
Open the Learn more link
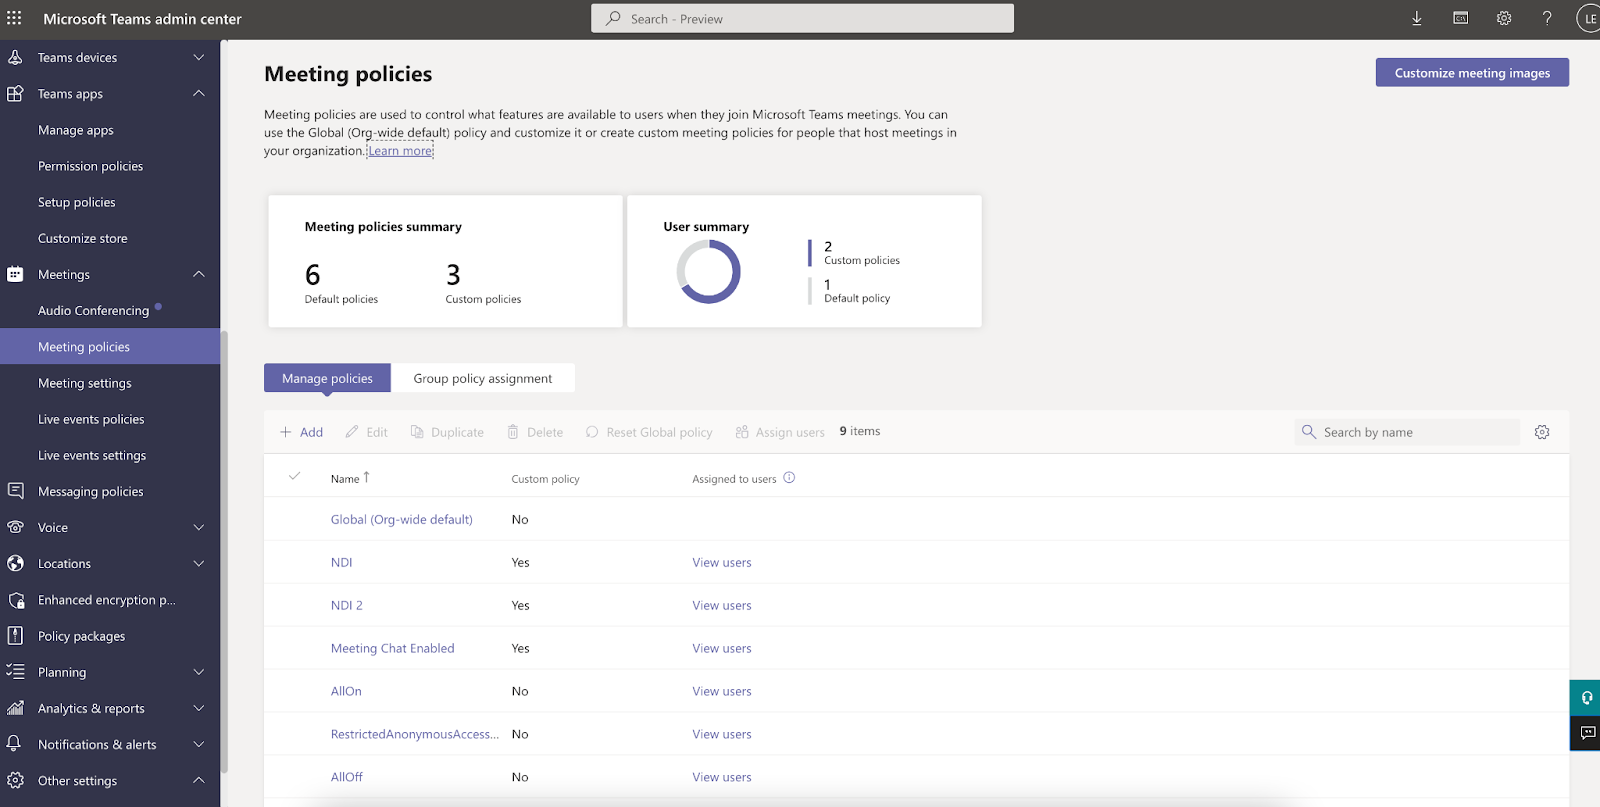[400, 151]
